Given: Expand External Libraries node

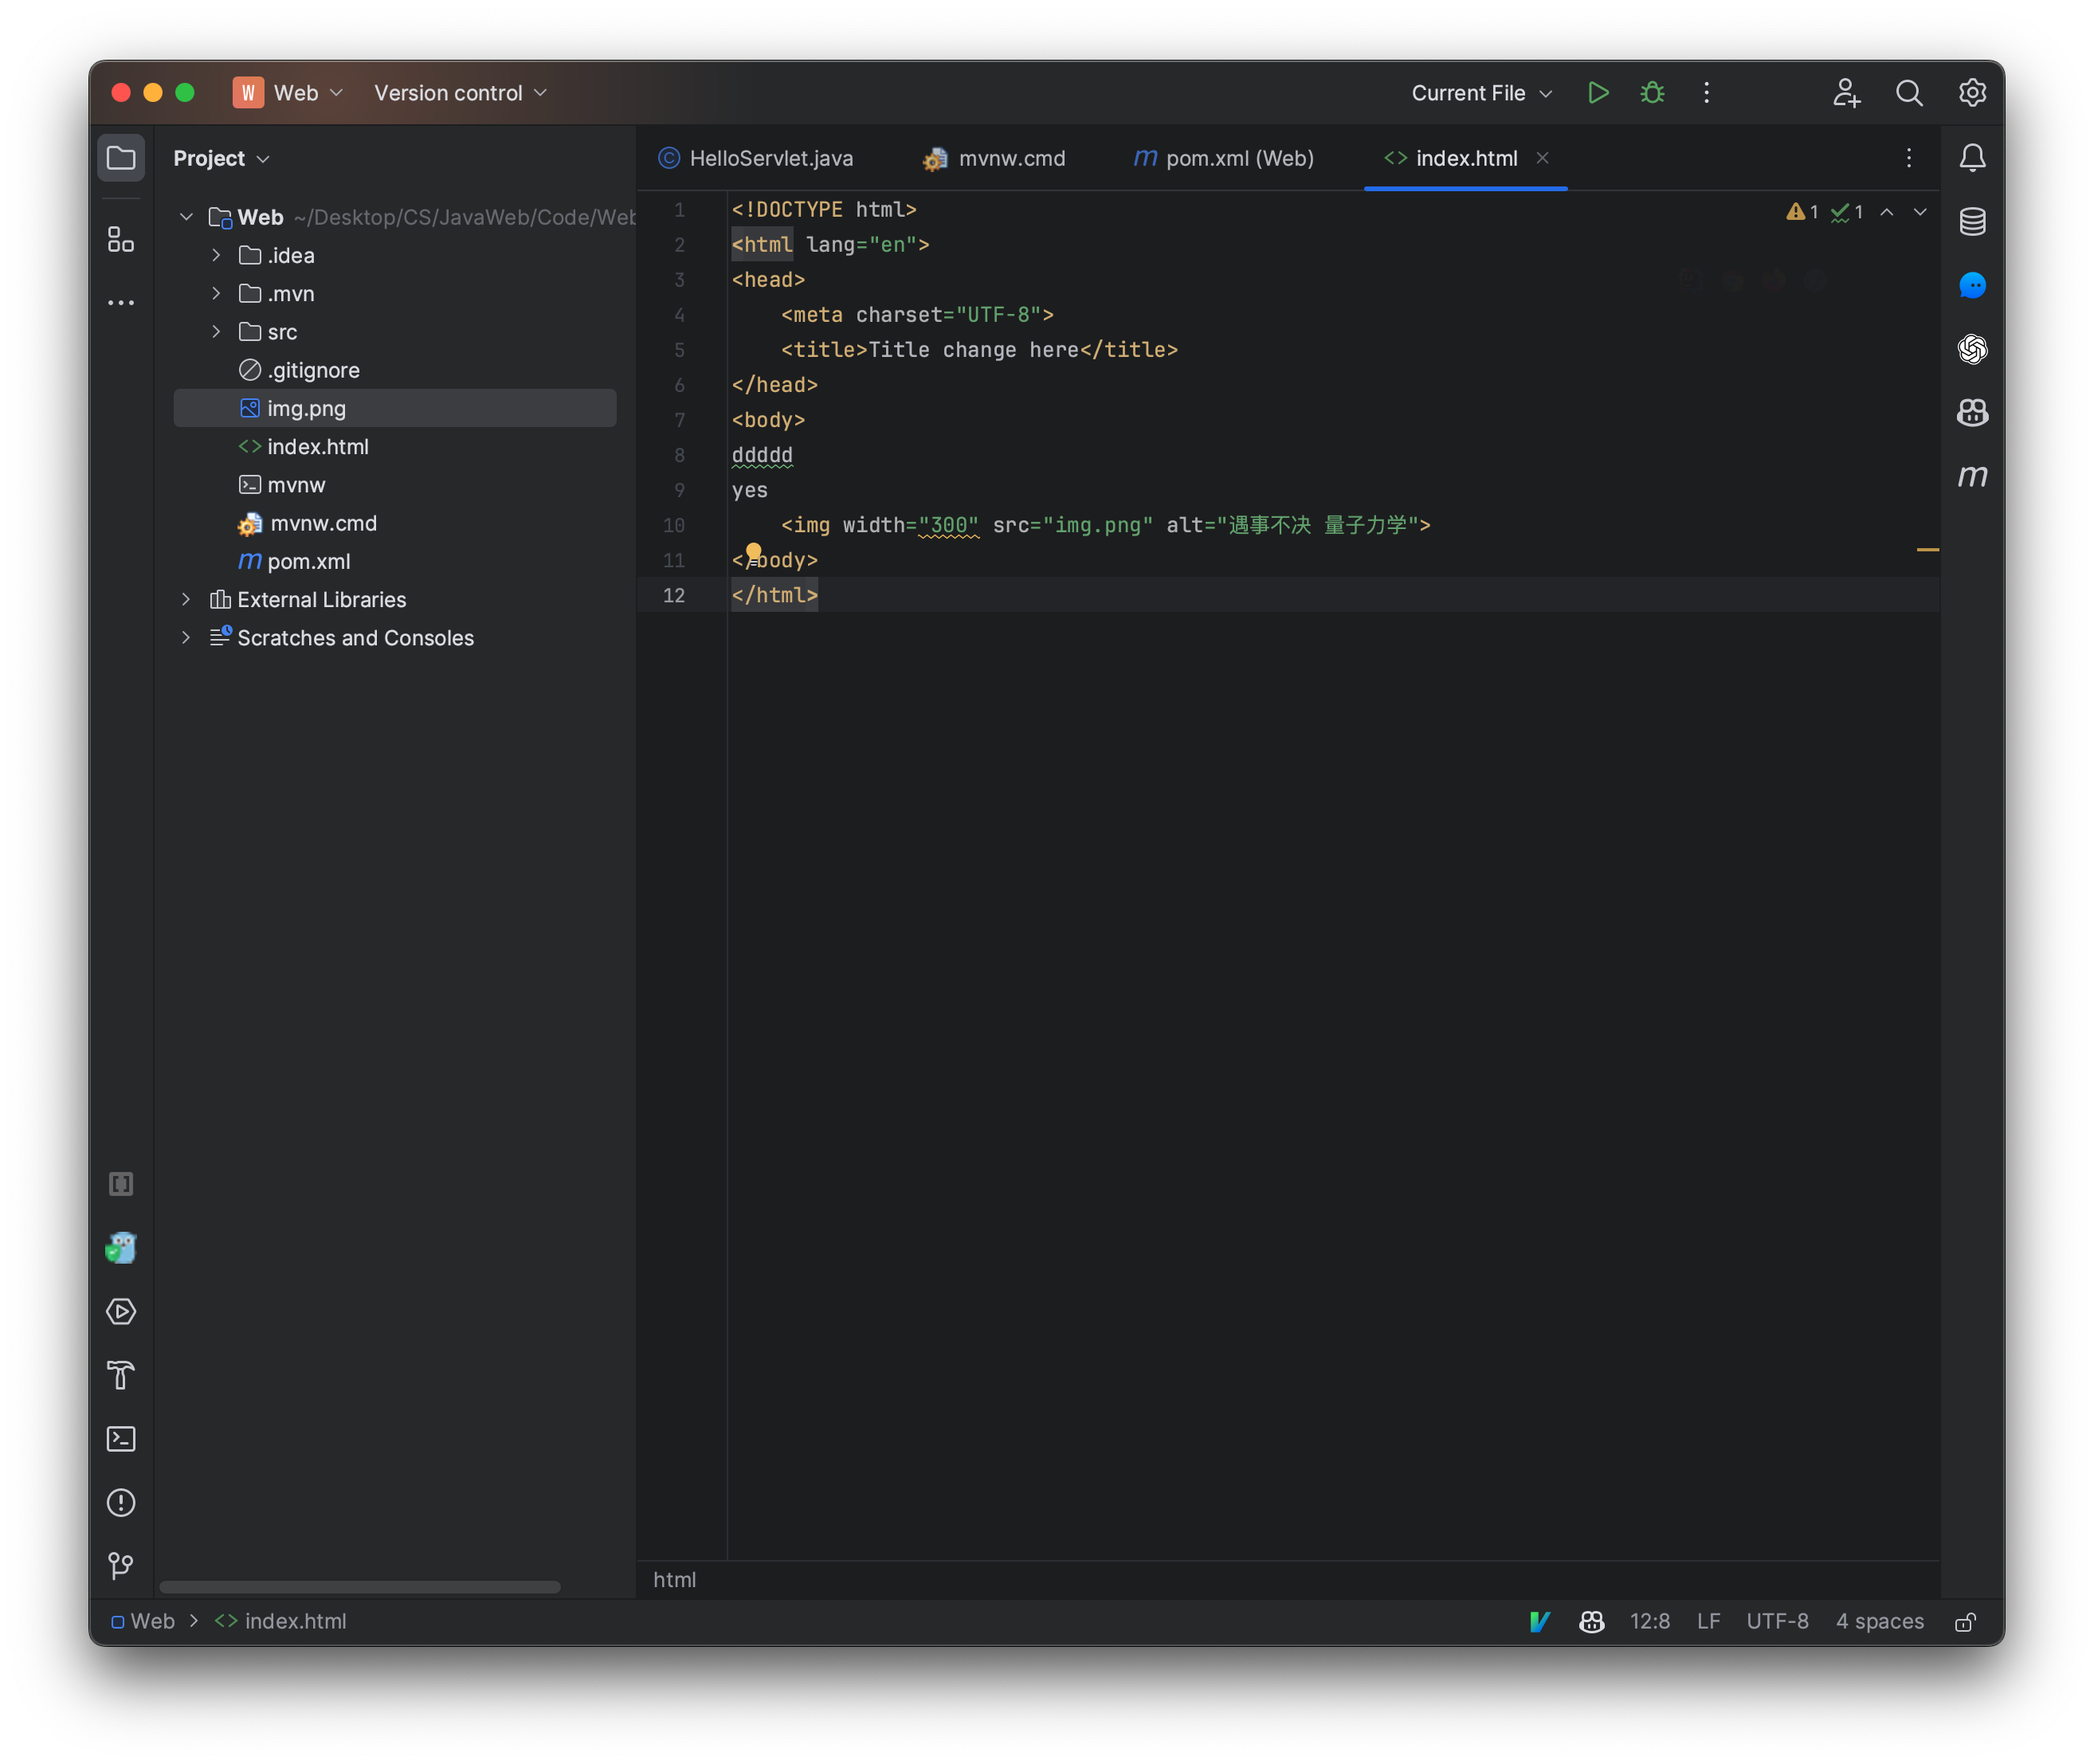Looking at the screenshot, I should [x=186, y=599].
